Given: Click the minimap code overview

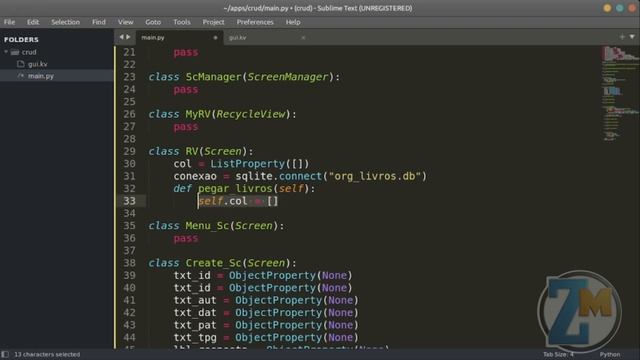Looking at the screenshot, I should [x=620, y=94].
